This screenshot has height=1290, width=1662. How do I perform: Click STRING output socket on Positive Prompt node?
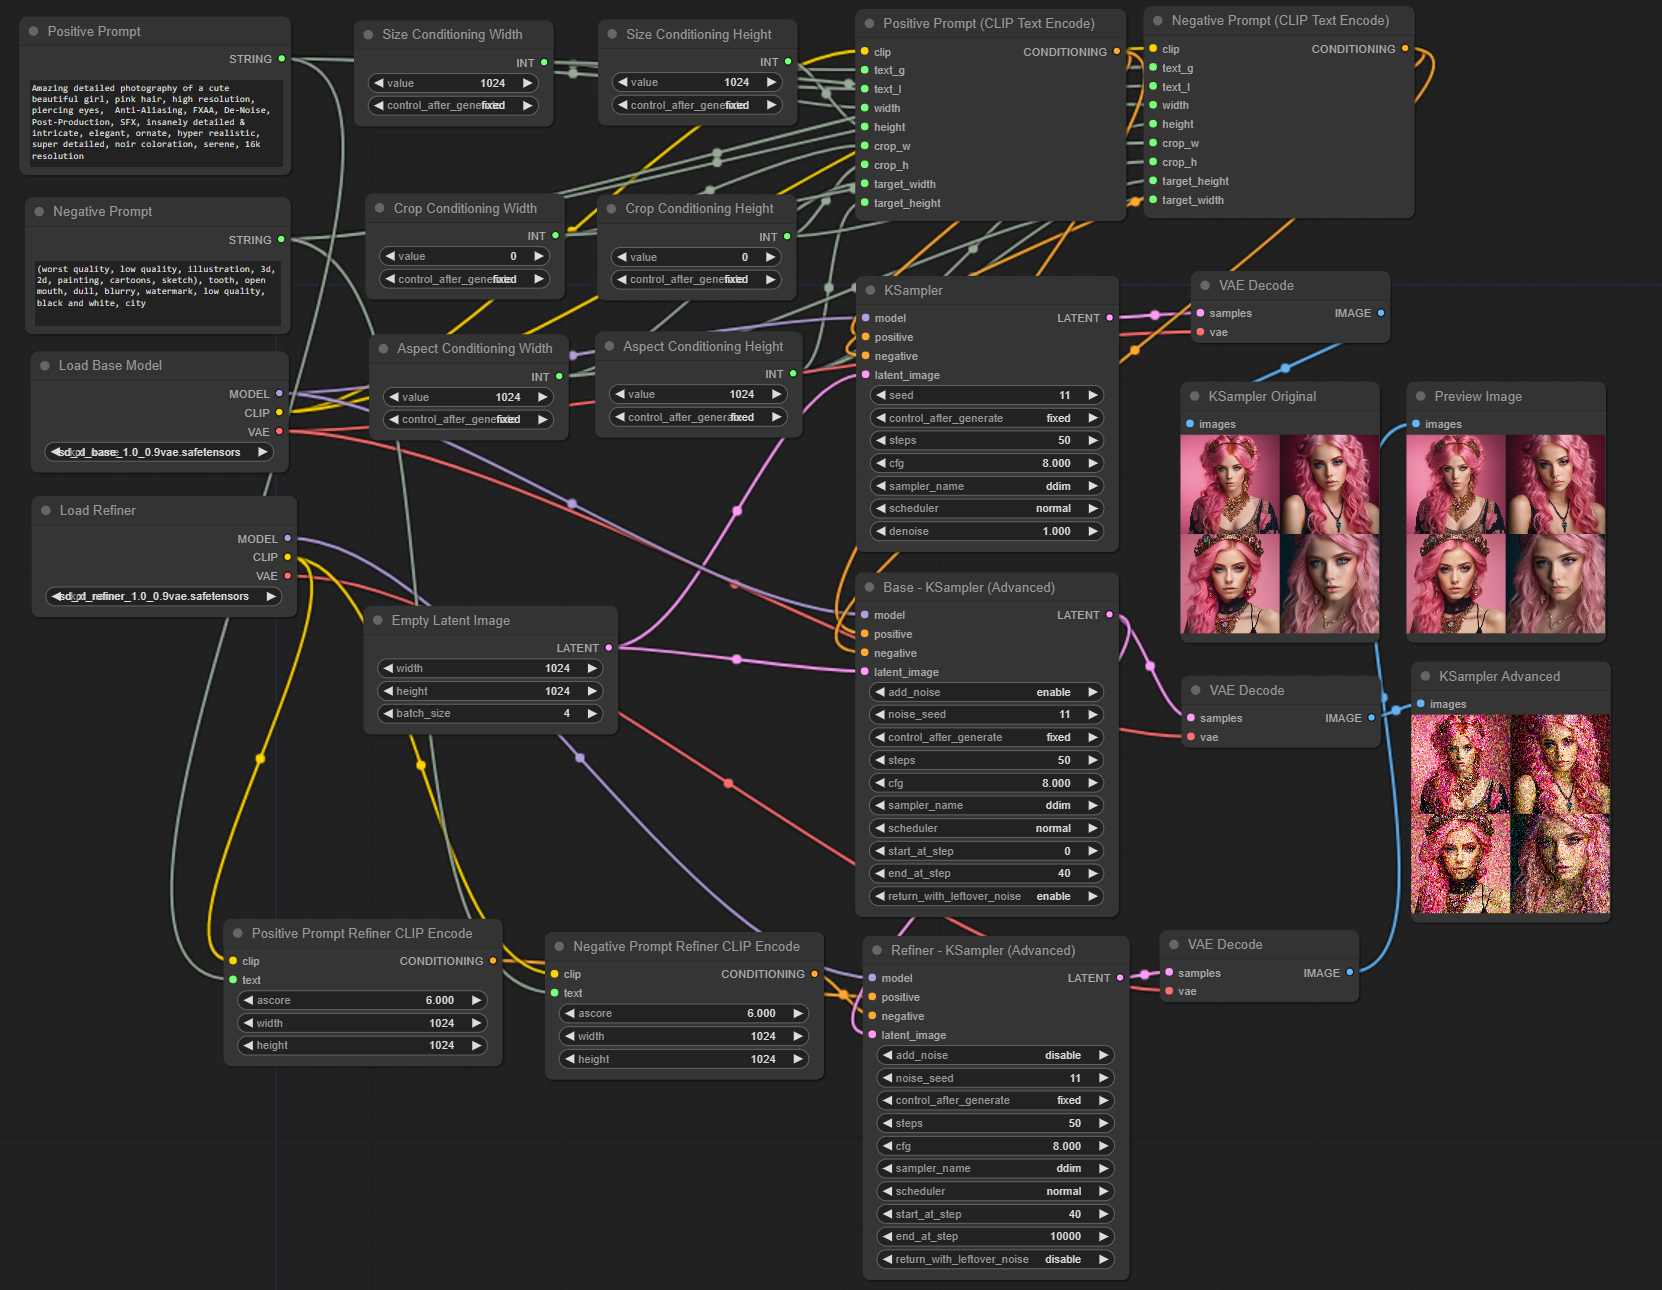pyautogui.click(x=282, y=59)
